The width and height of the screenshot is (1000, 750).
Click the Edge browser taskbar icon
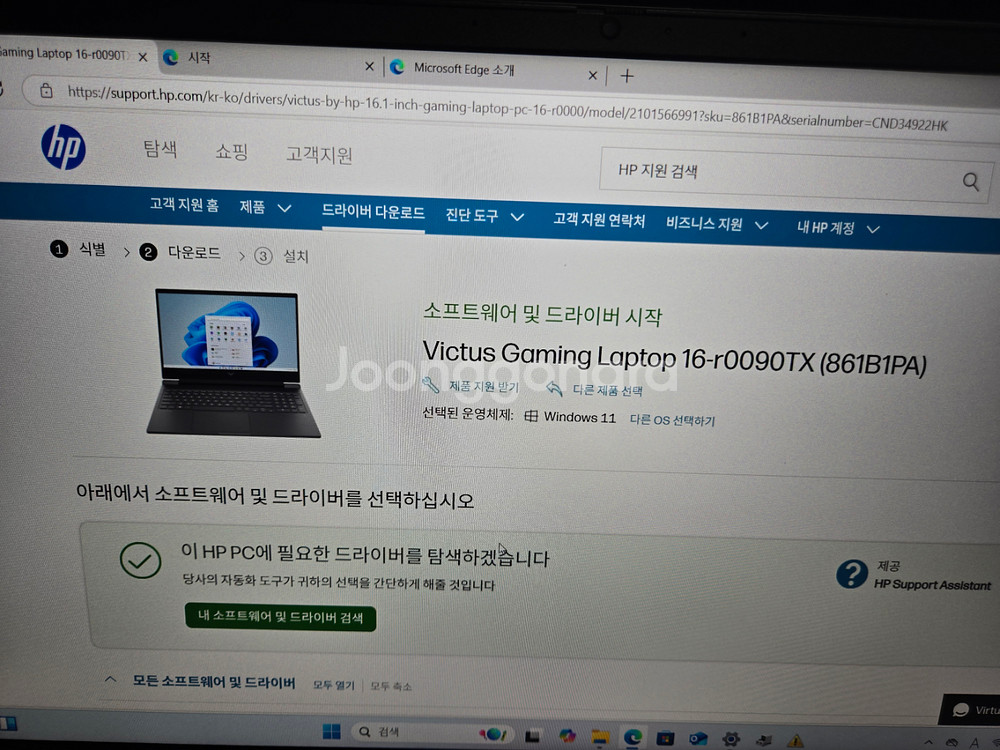pyautogui.click(x=633, y=738)
